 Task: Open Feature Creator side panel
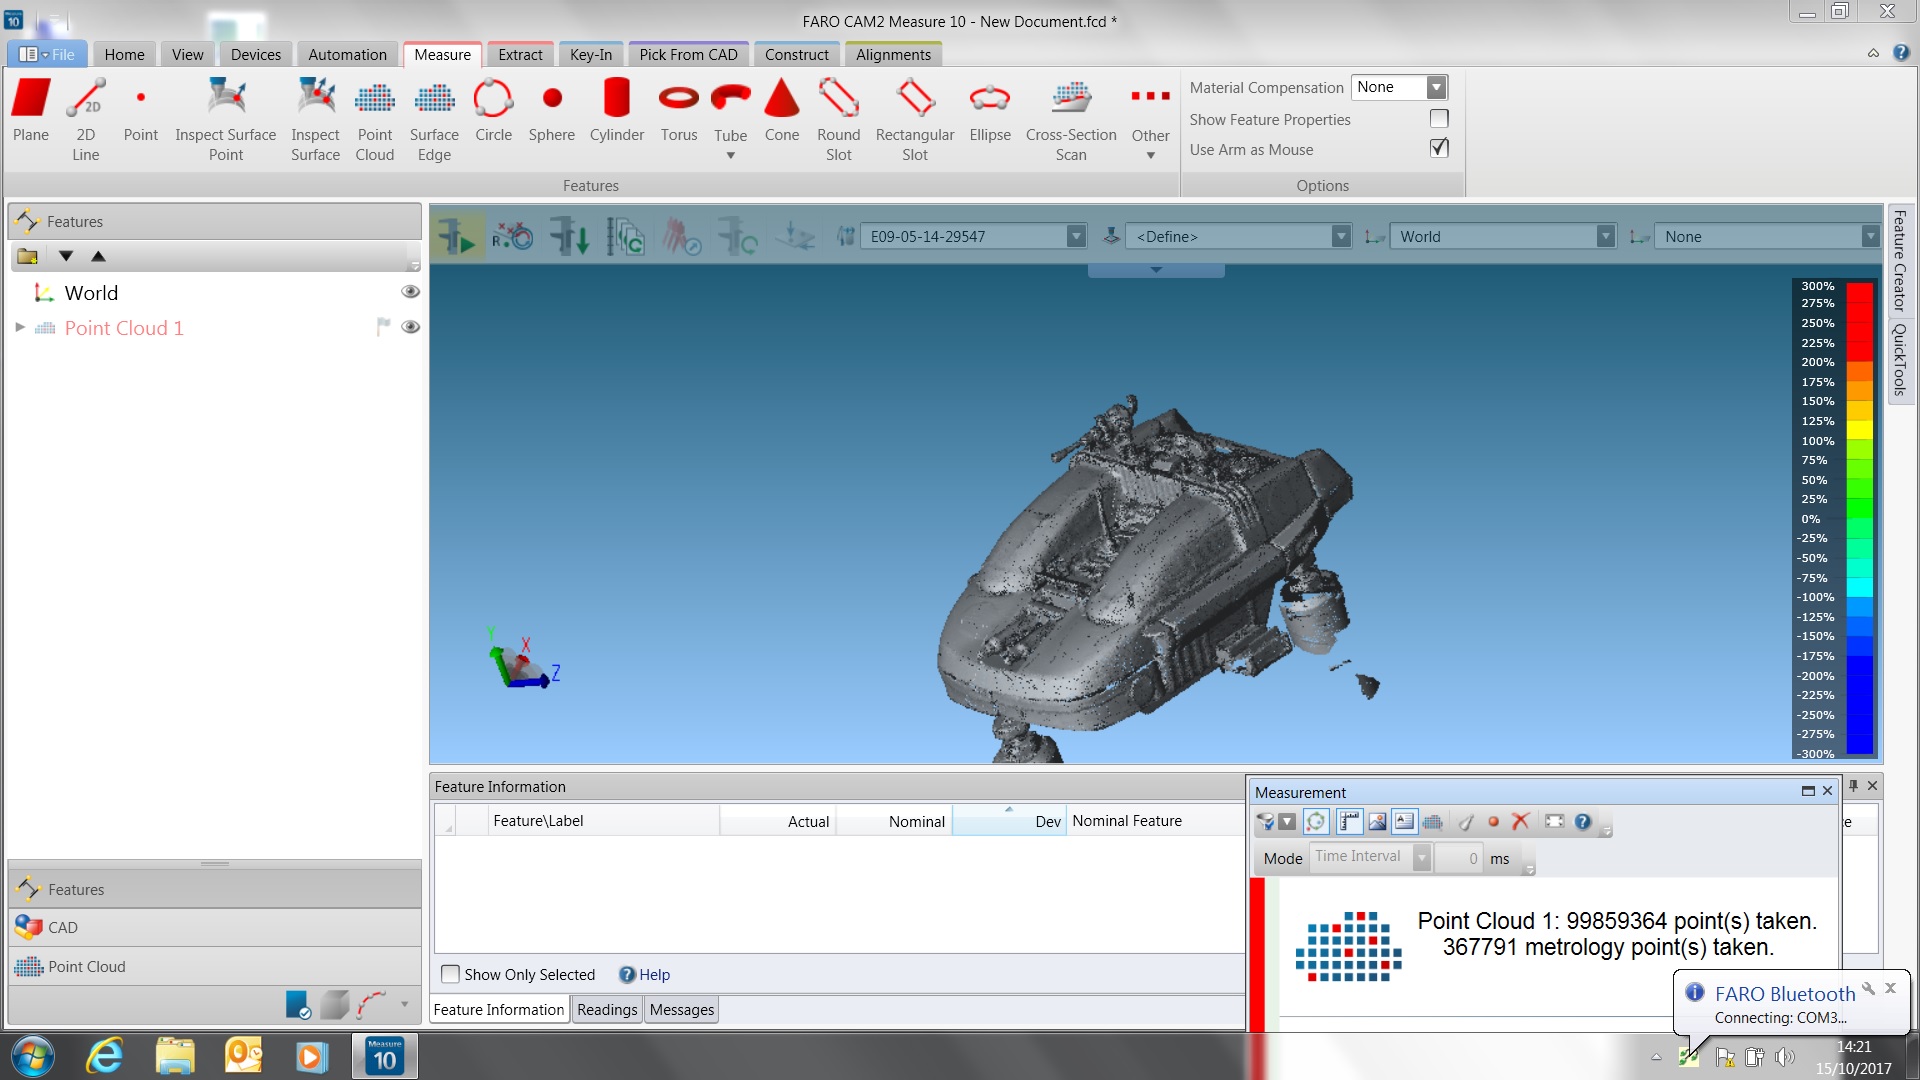pyautogui.click(x=1899, y=260)
